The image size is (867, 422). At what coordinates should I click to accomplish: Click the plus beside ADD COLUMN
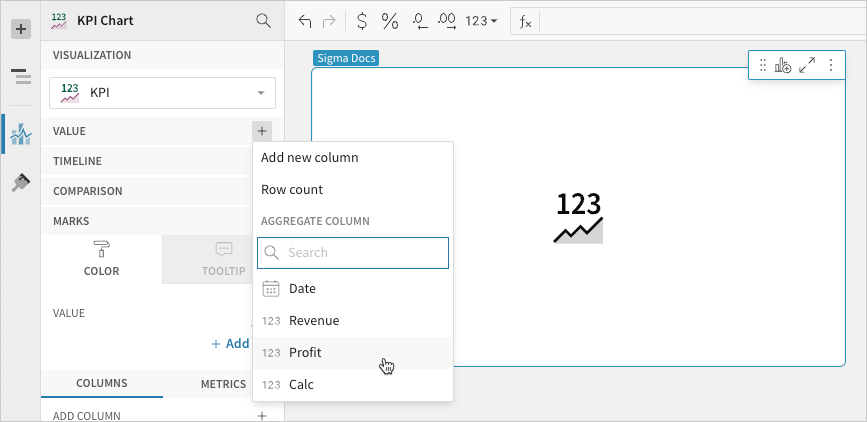point(262,415)
